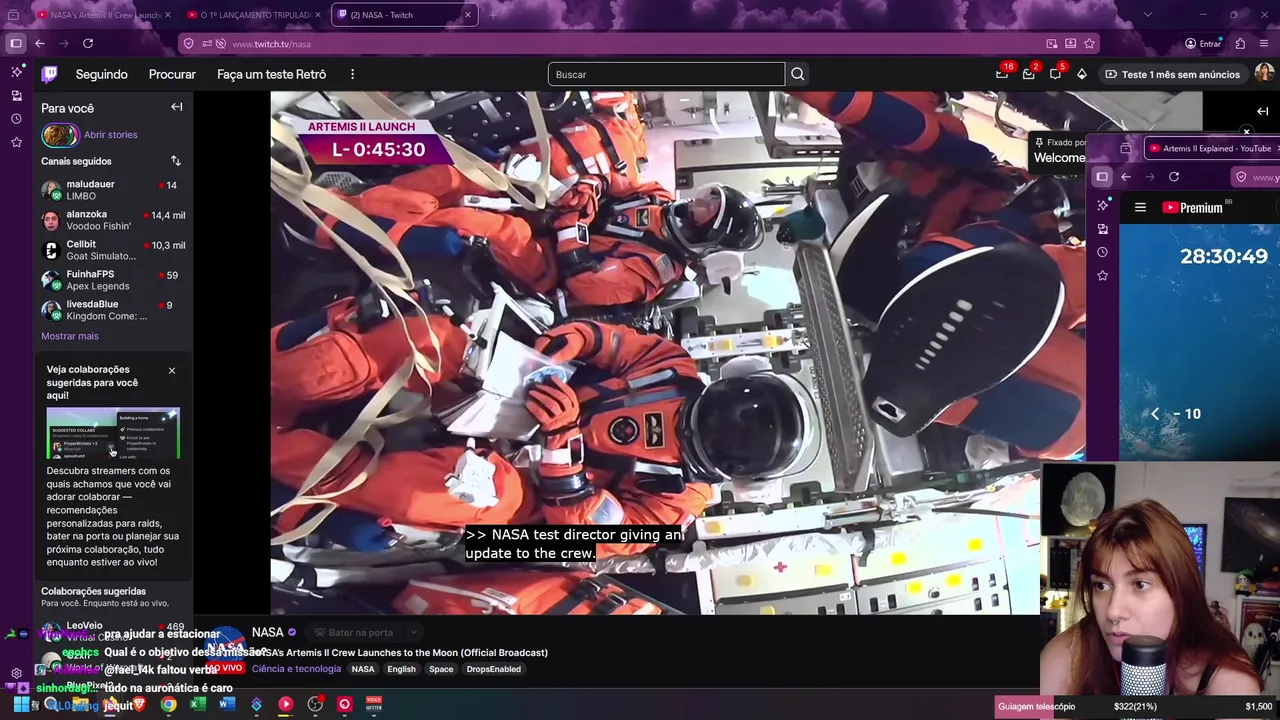Open Twitch inbox icon with badge 2
This screenshot has width=1280, height=720.
pyautogui.click(x=1028, y=74)
